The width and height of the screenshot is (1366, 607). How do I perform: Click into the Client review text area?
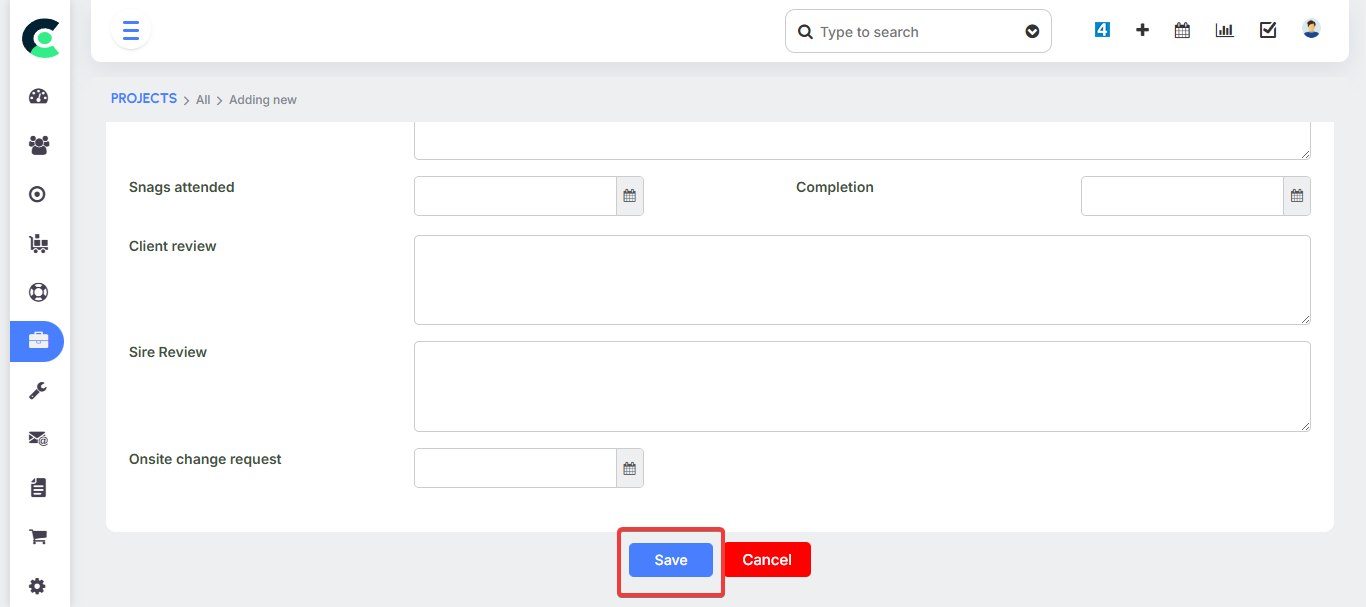pos(861,280)
